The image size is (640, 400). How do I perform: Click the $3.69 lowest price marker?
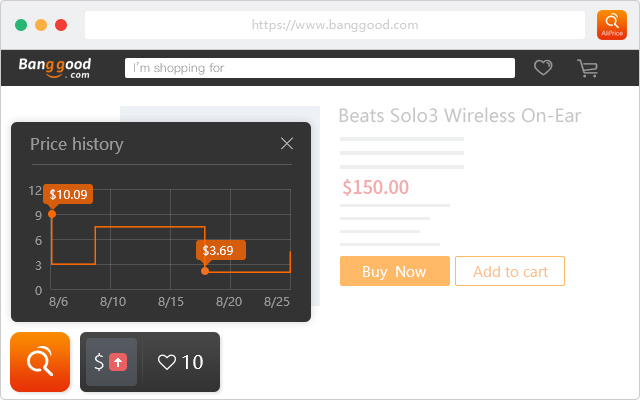(x=205, y=270)
